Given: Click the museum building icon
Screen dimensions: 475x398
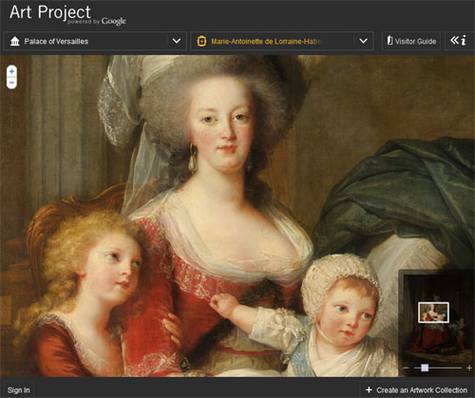Looking at the screenshot, I should tap(15, 42).
